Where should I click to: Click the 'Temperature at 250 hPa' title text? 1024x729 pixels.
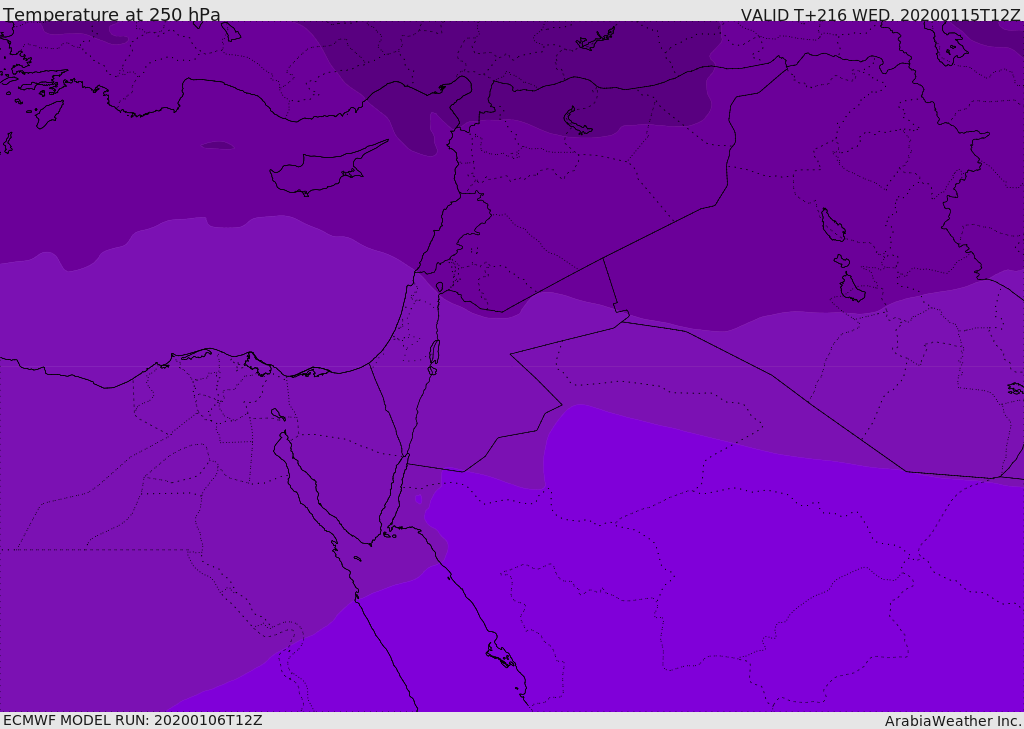click(112, 14)
